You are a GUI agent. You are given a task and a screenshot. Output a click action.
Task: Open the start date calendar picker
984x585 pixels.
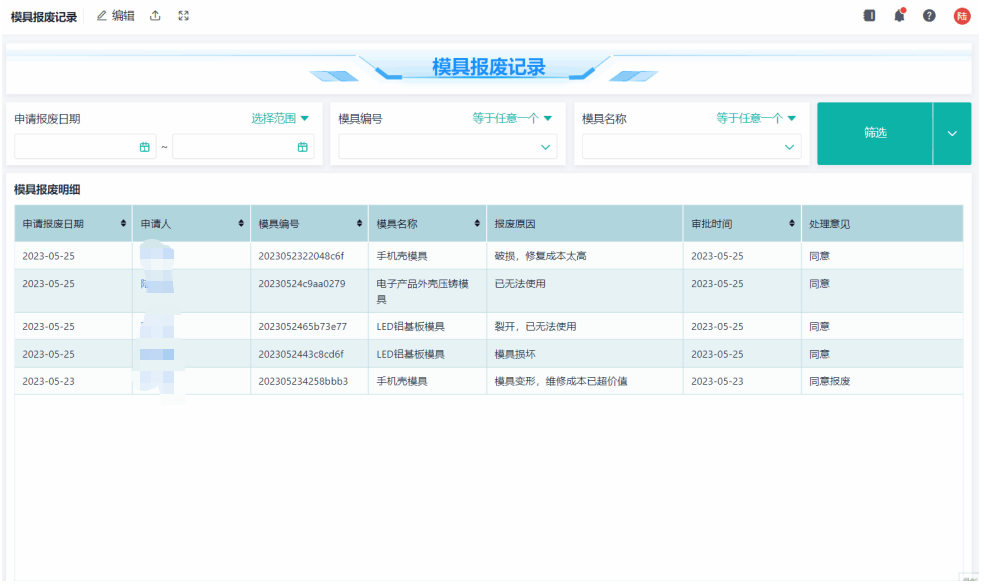tap(145, 147)
